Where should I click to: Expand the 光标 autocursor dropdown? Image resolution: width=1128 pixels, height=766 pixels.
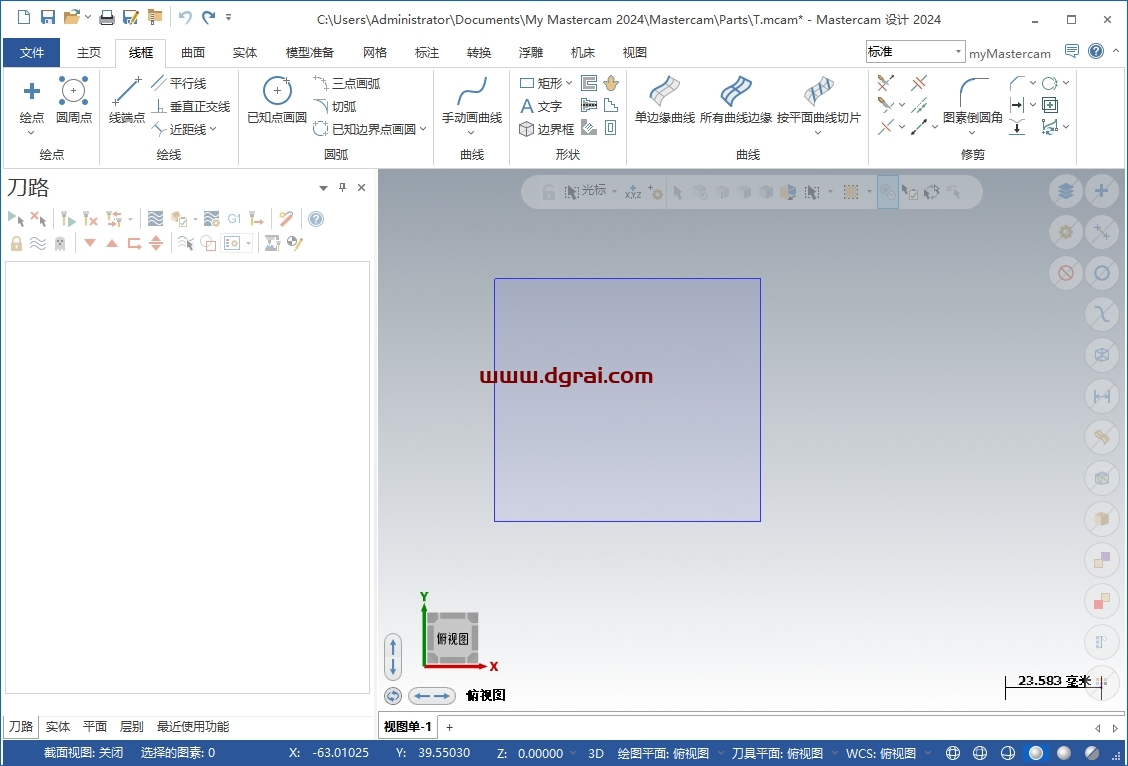tap(614, 191)
